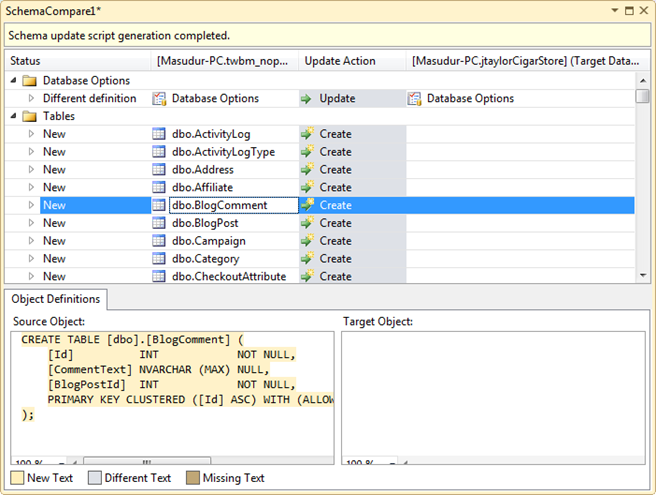Click the table icon beside dbo.Campaign
656x495 pixels.
(159, 241)
